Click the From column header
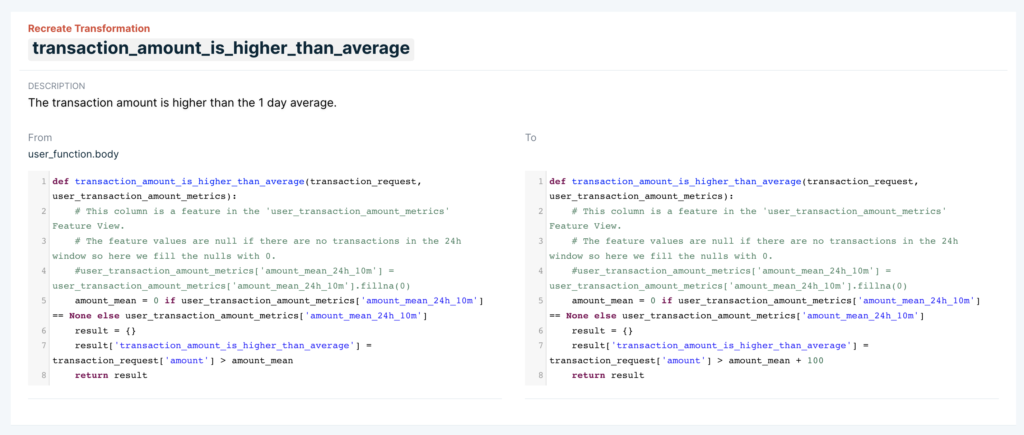 (40, 138)
